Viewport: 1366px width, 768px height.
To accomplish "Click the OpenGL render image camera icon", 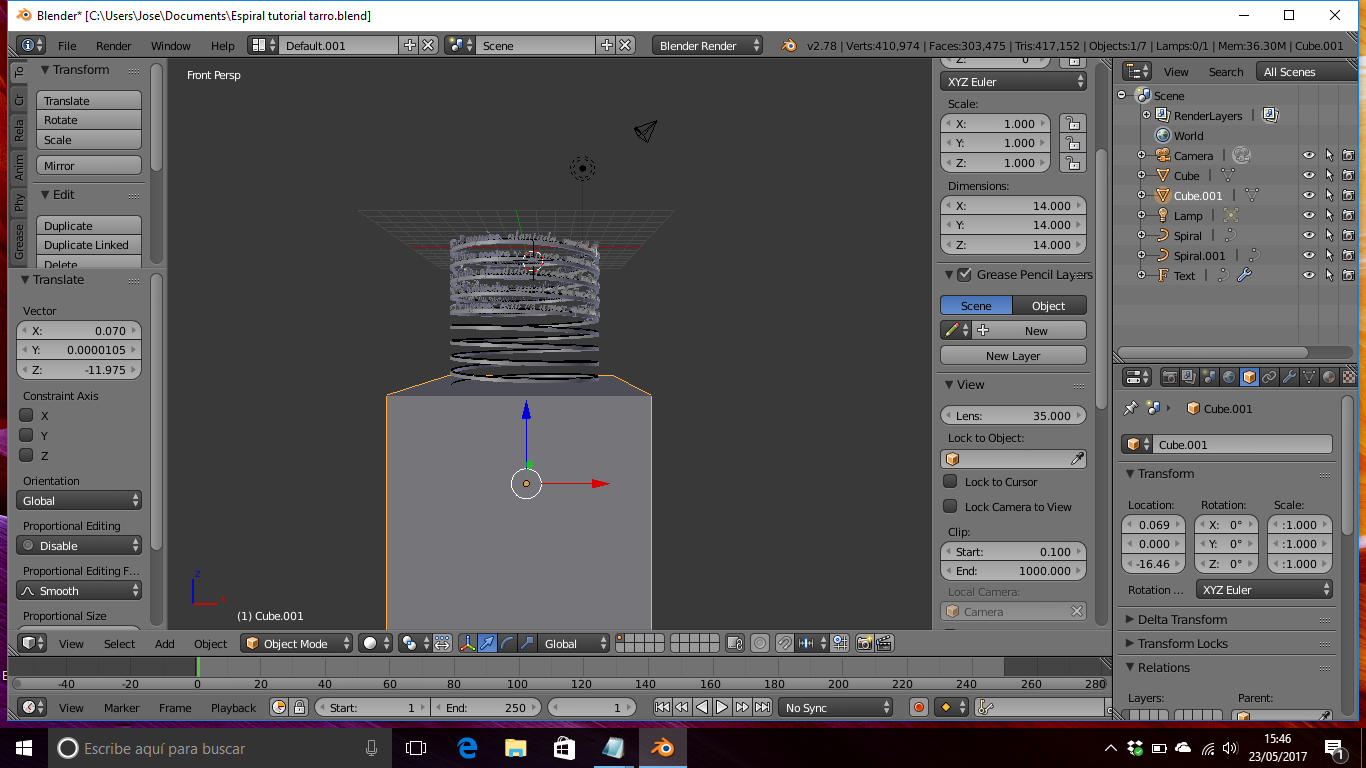I will (865, 643).
